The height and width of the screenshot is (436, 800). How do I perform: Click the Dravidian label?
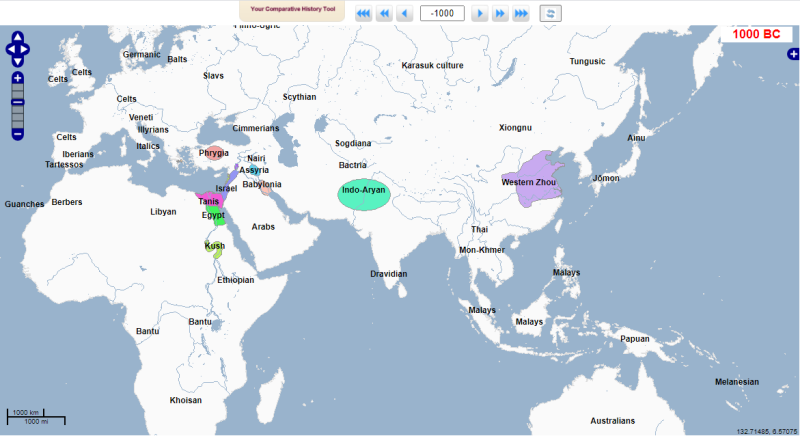(x=389, y=274)
